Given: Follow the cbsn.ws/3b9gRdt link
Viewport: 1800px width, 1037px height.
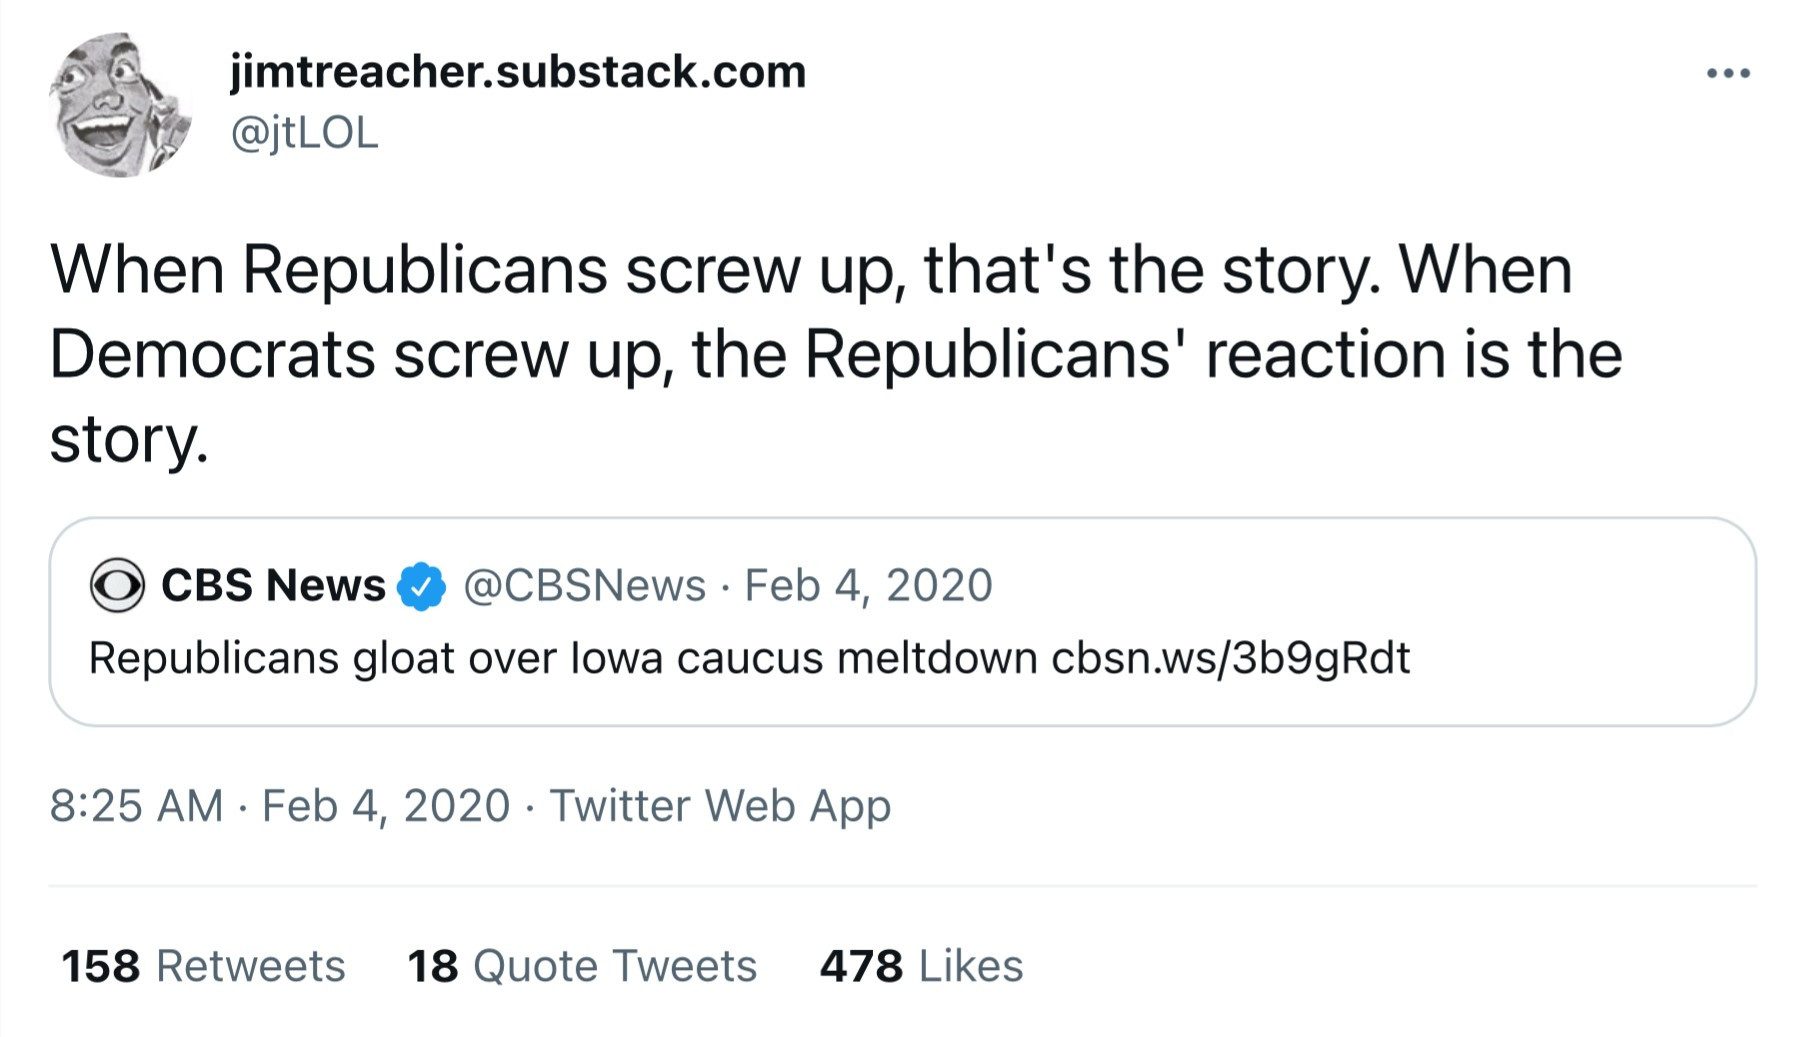Looking at the screenshot, I should 1230,658.
